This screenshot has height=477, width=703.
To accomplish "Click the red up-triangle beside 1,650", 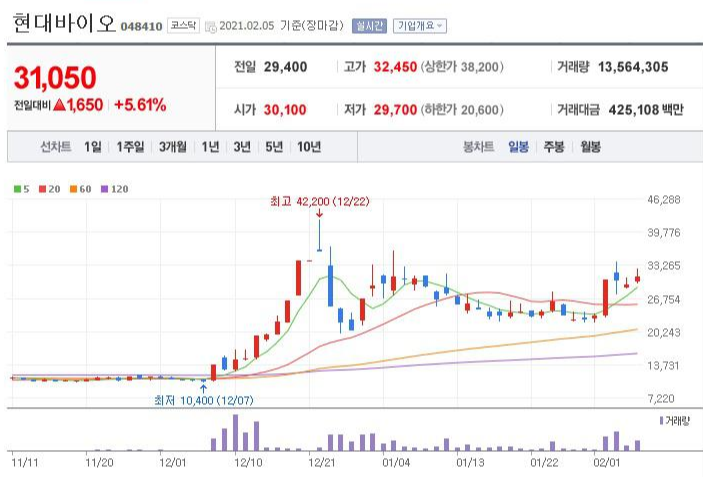I will click(59, 105).
